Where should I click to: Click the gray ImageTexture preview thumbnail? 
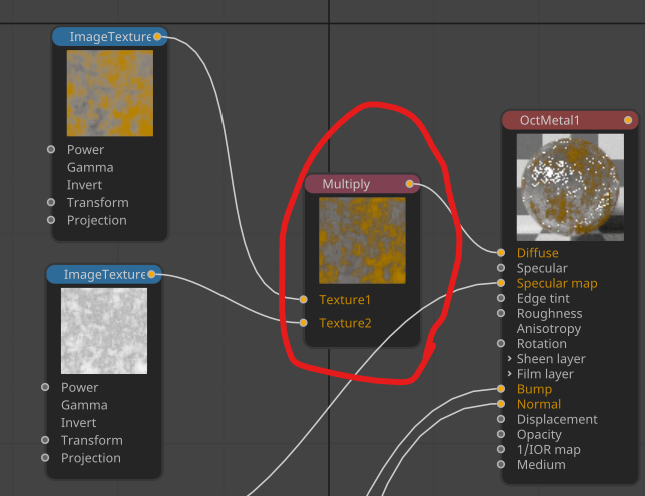coord(104,331)
